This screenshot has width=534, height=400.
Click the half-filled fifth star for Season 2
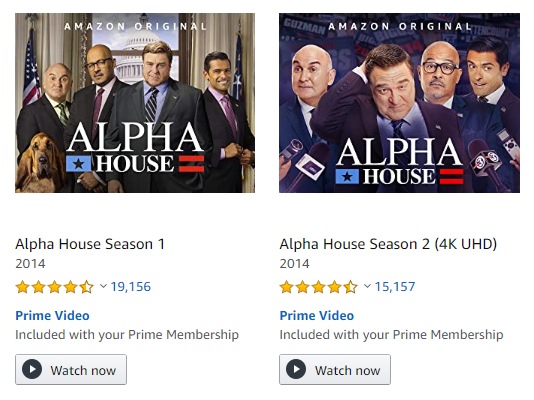350,287
